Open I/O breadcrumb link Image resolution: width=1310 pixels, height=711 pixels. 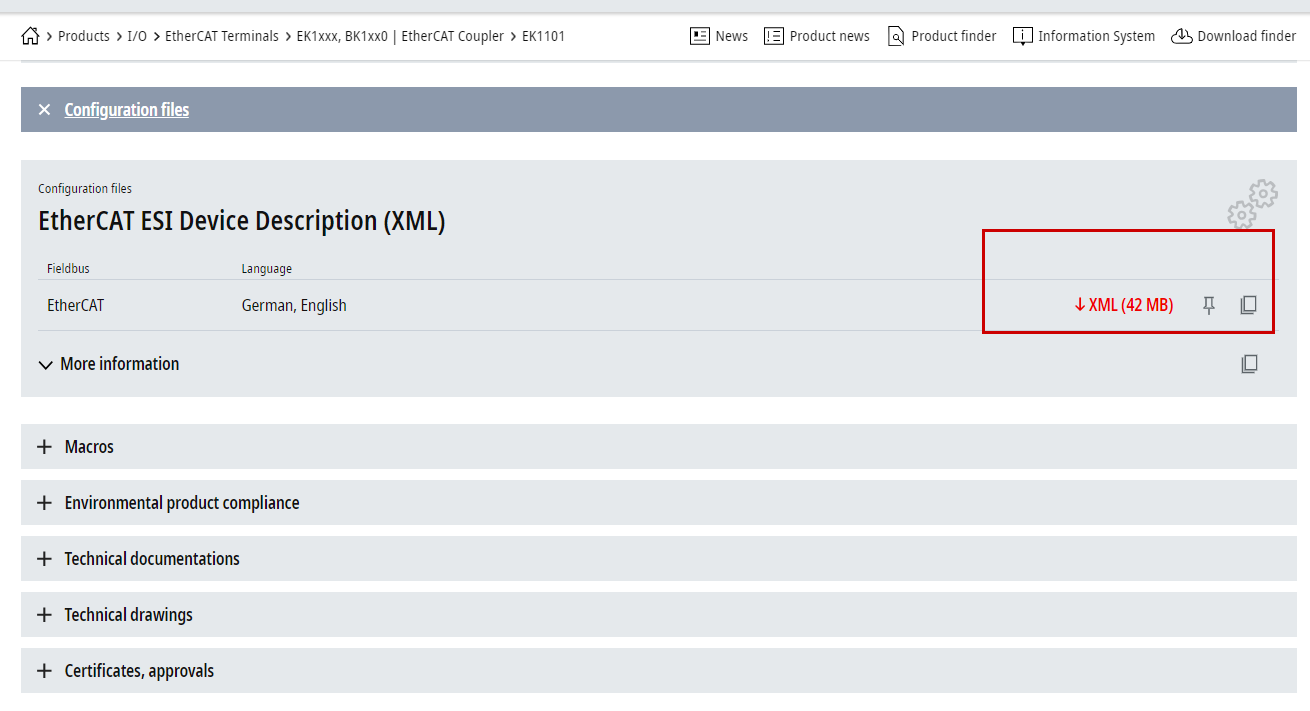pos(137,36)
